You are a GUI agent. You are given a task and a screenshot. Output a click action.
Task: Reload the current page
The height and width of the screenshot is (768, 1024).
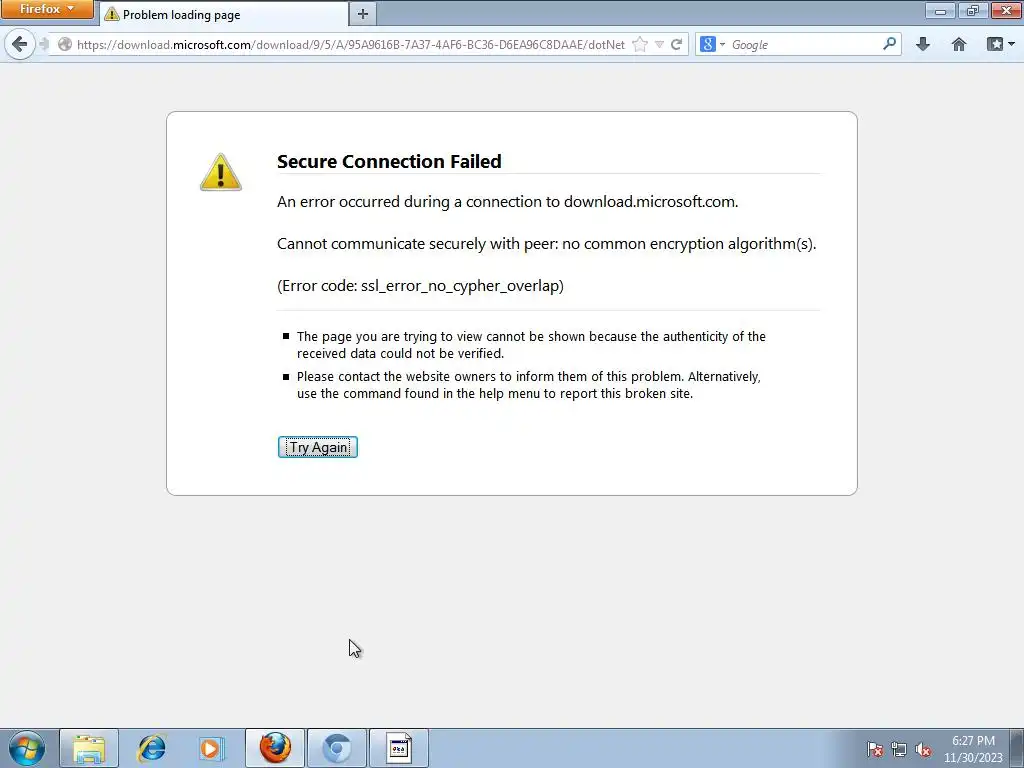(677, 44)
